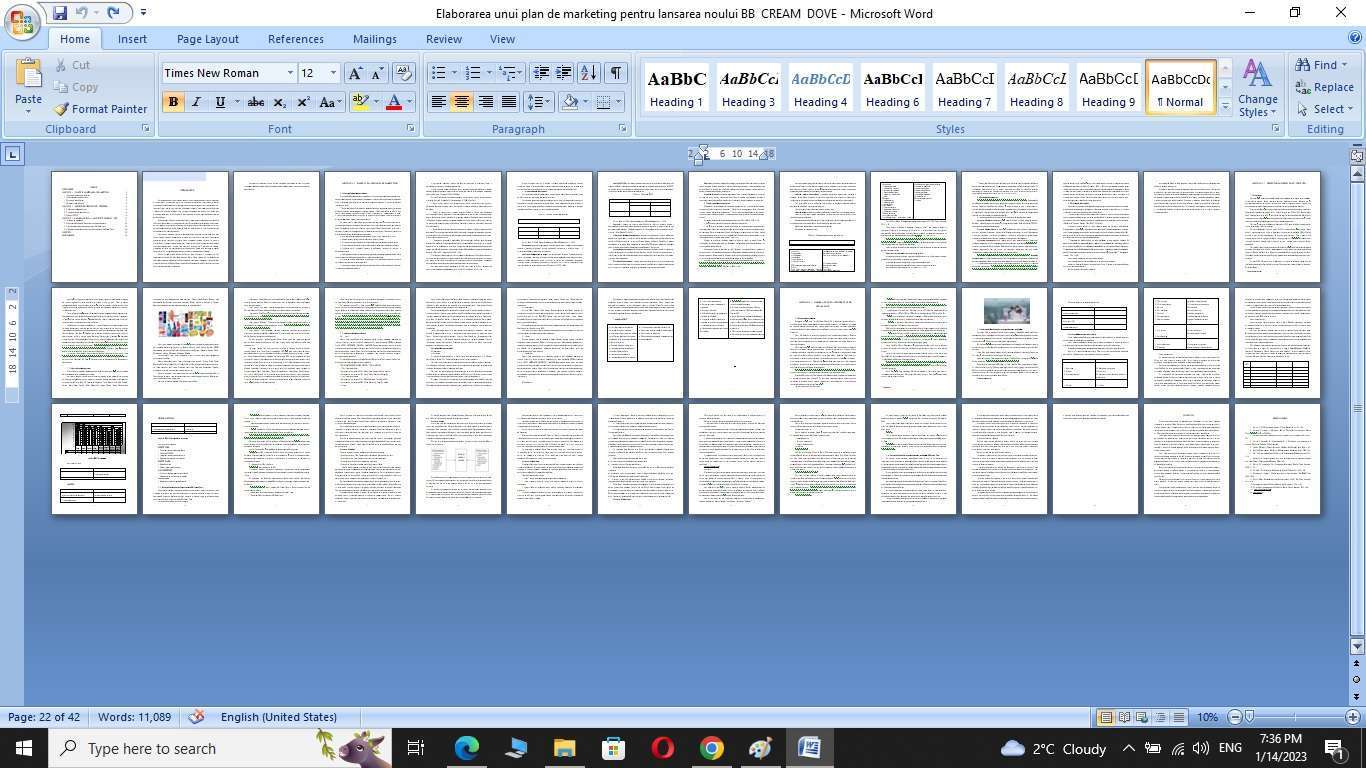Click the Replace button
1366x768 pixels.
1324,87
